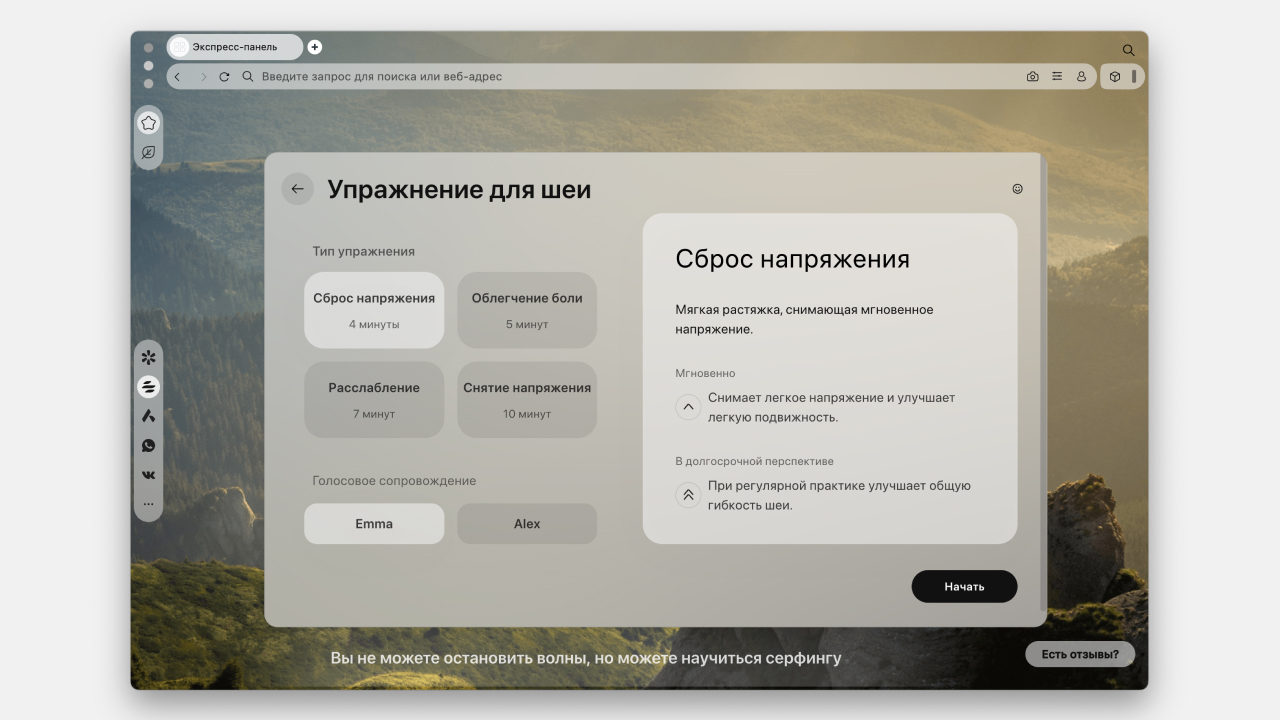Select Сброс напряжения 4 минуты exercise
Viewport: 1280px width, 720px height.
click(x=374, y=310)
